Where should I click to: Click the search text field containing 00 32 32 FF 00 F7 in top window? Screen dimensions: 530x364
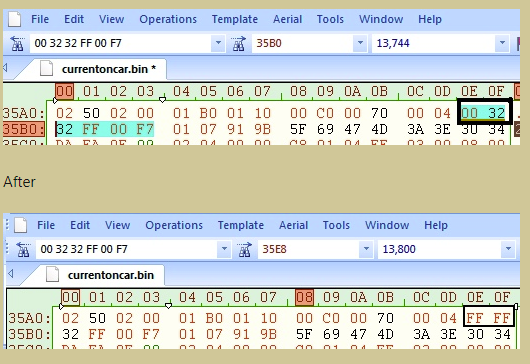pyautogui.click(x=121, y=43)
